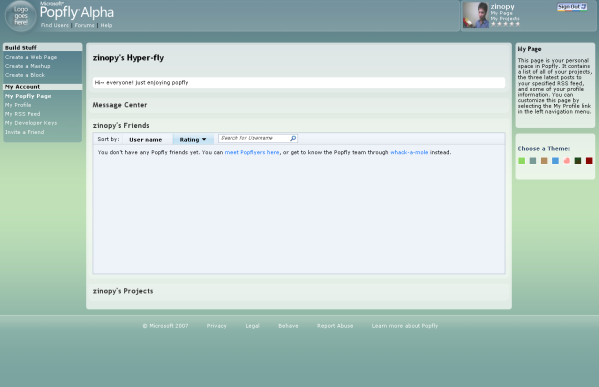The height and width of the screenshot is (387, 599).
Task: Select Create a Block
Action: pyautogui.click(x=25, y=75)
